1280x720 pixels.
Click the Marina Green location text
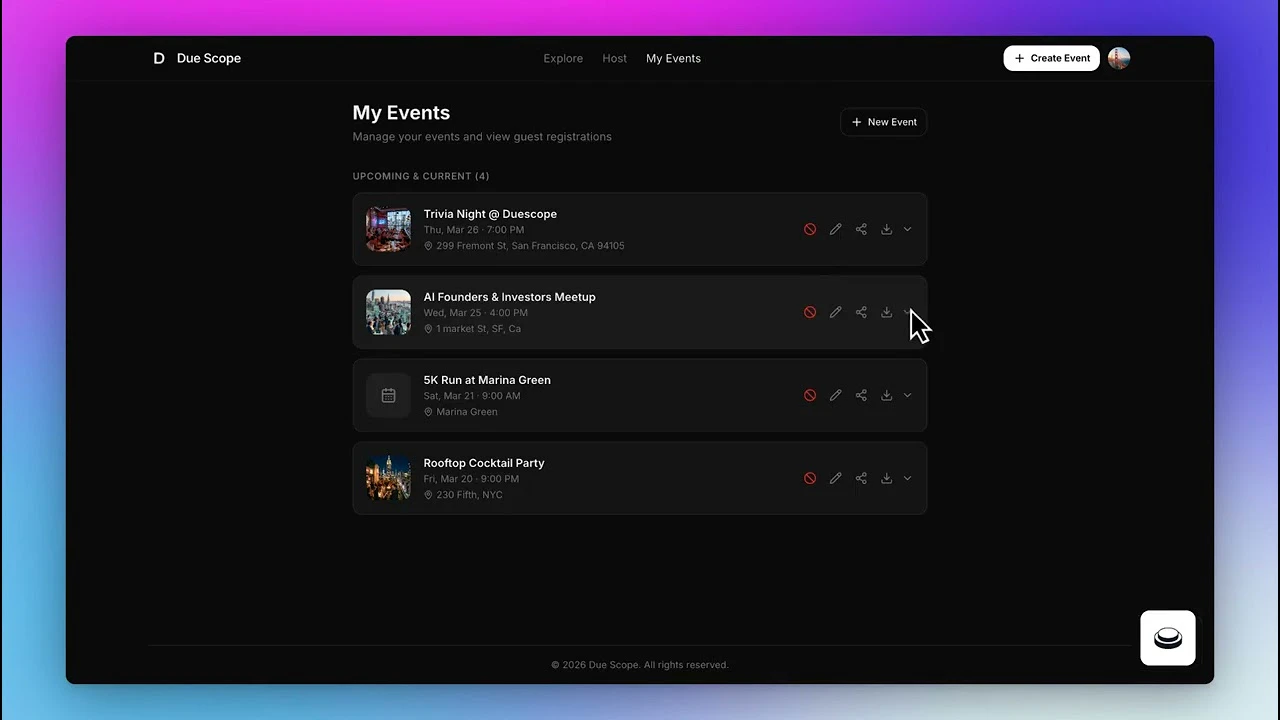pos(467,412)
